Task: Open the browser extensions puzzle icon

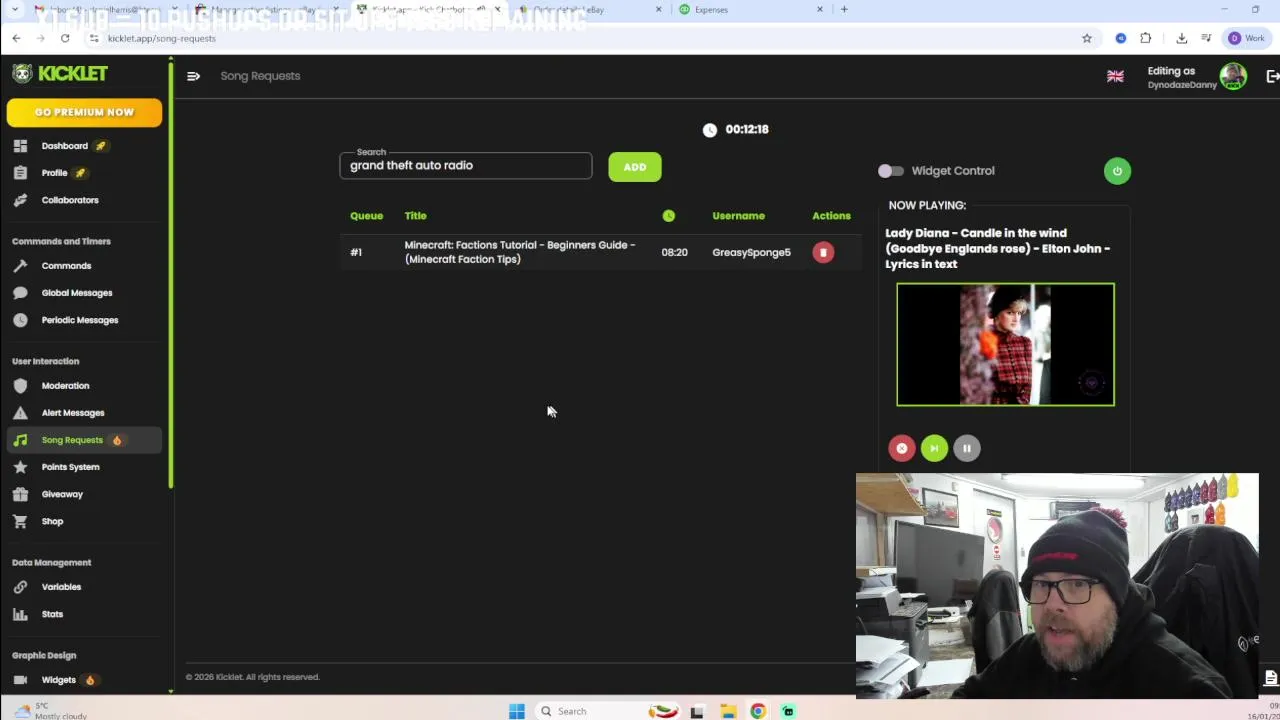Action: click(x=1146, y=38)
